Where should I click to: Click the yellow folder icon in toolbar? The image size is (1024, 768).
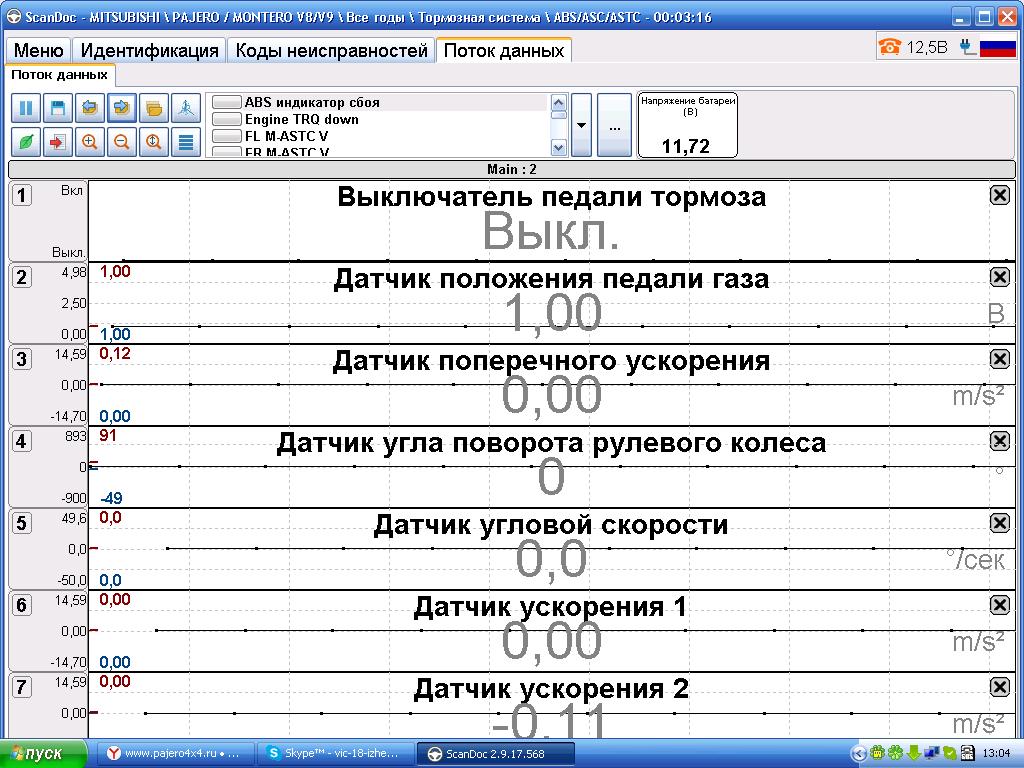[154, 108]
